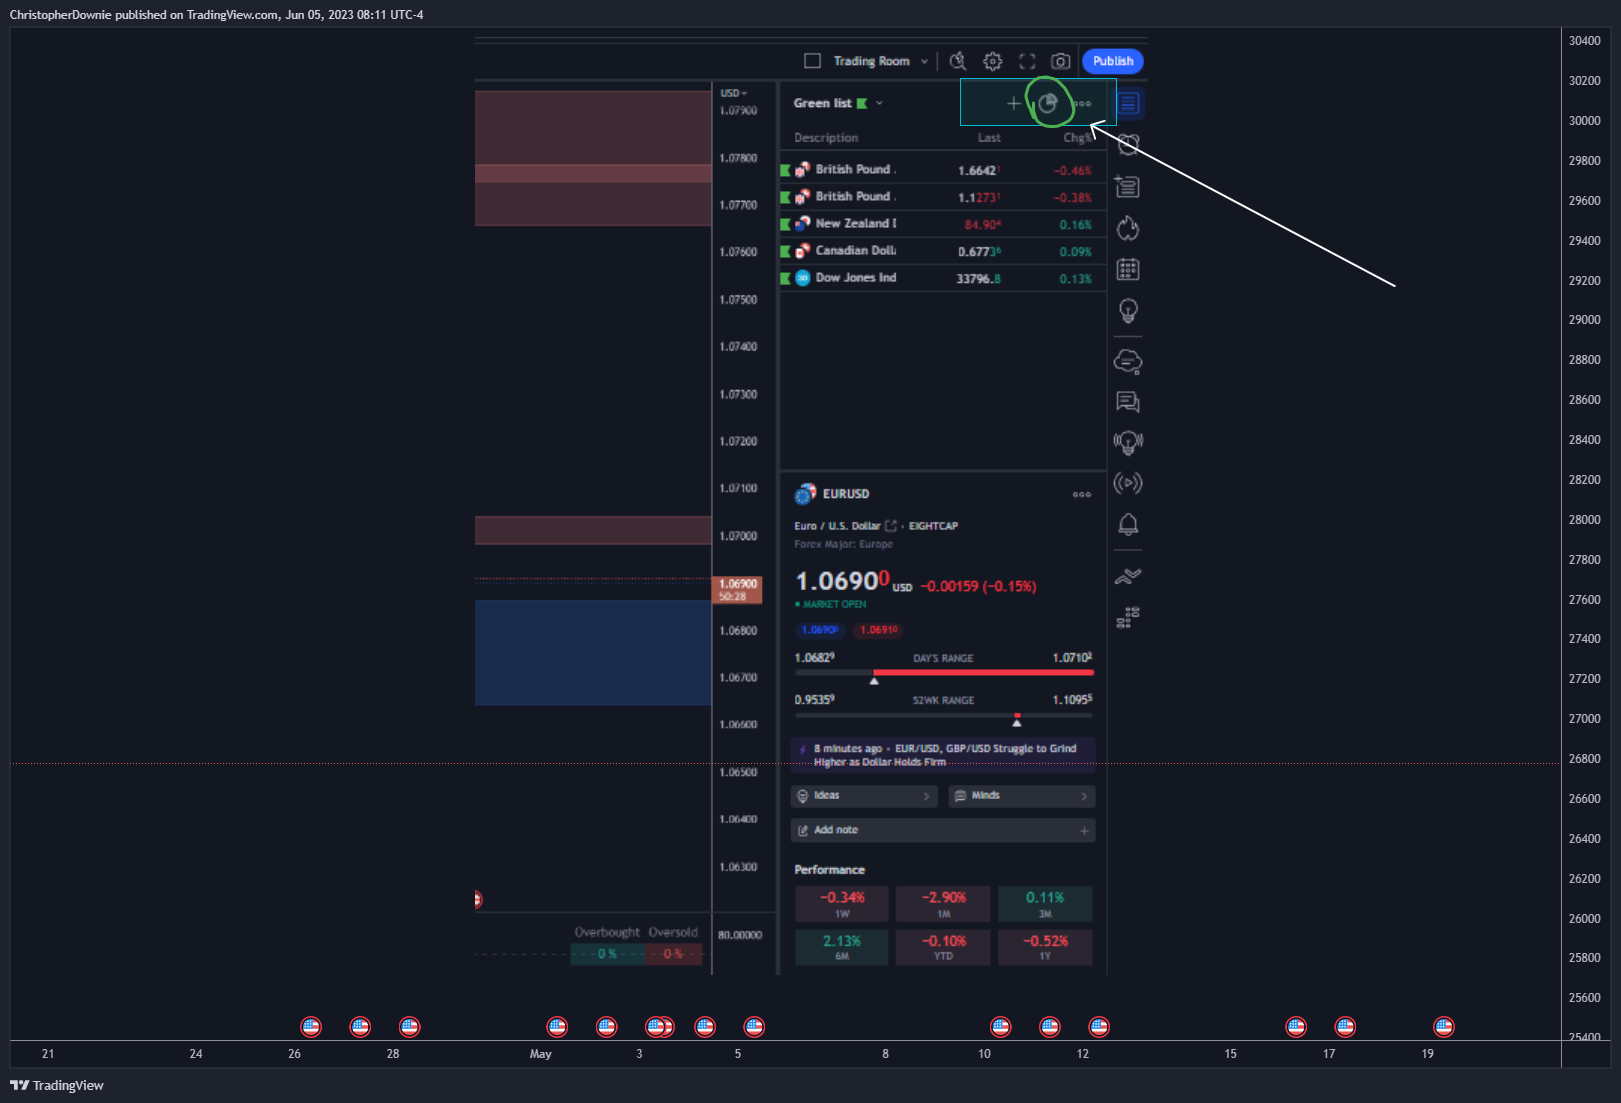The width and height of the screenshot is (1621, 1103).
Task: Click the blue bid price pill 1.0690
Action: [820, 630]
